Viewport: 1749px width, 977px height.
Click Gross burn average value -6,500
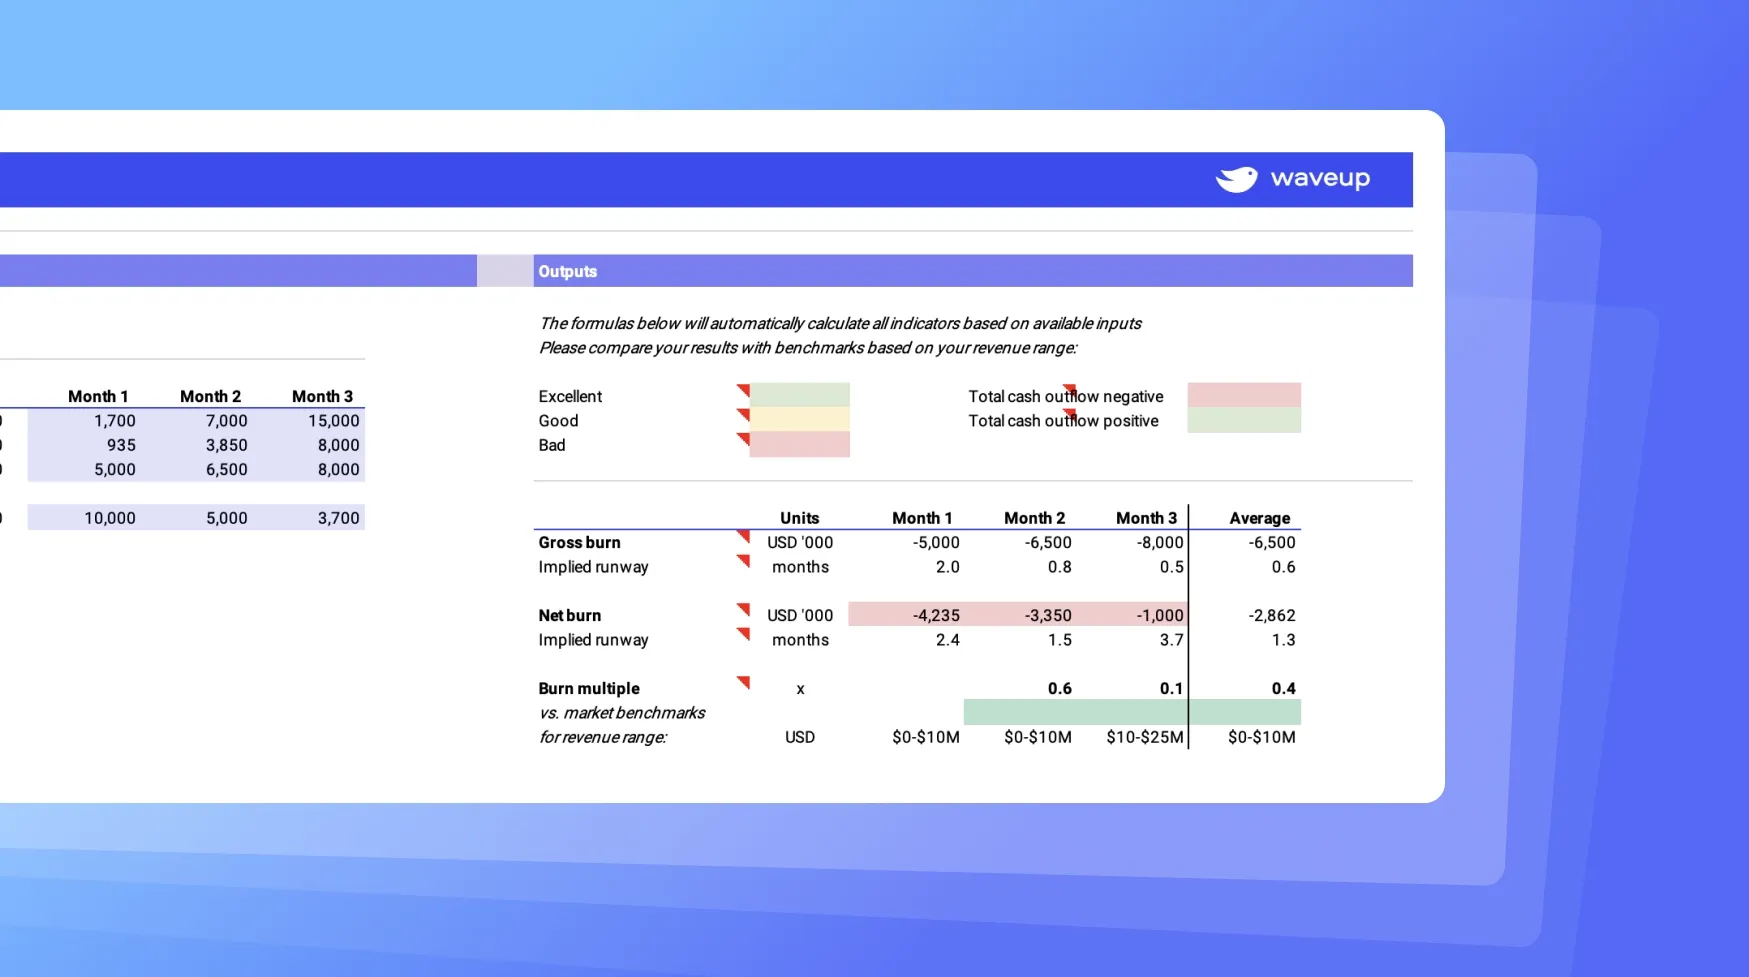tap(1271, 542)
